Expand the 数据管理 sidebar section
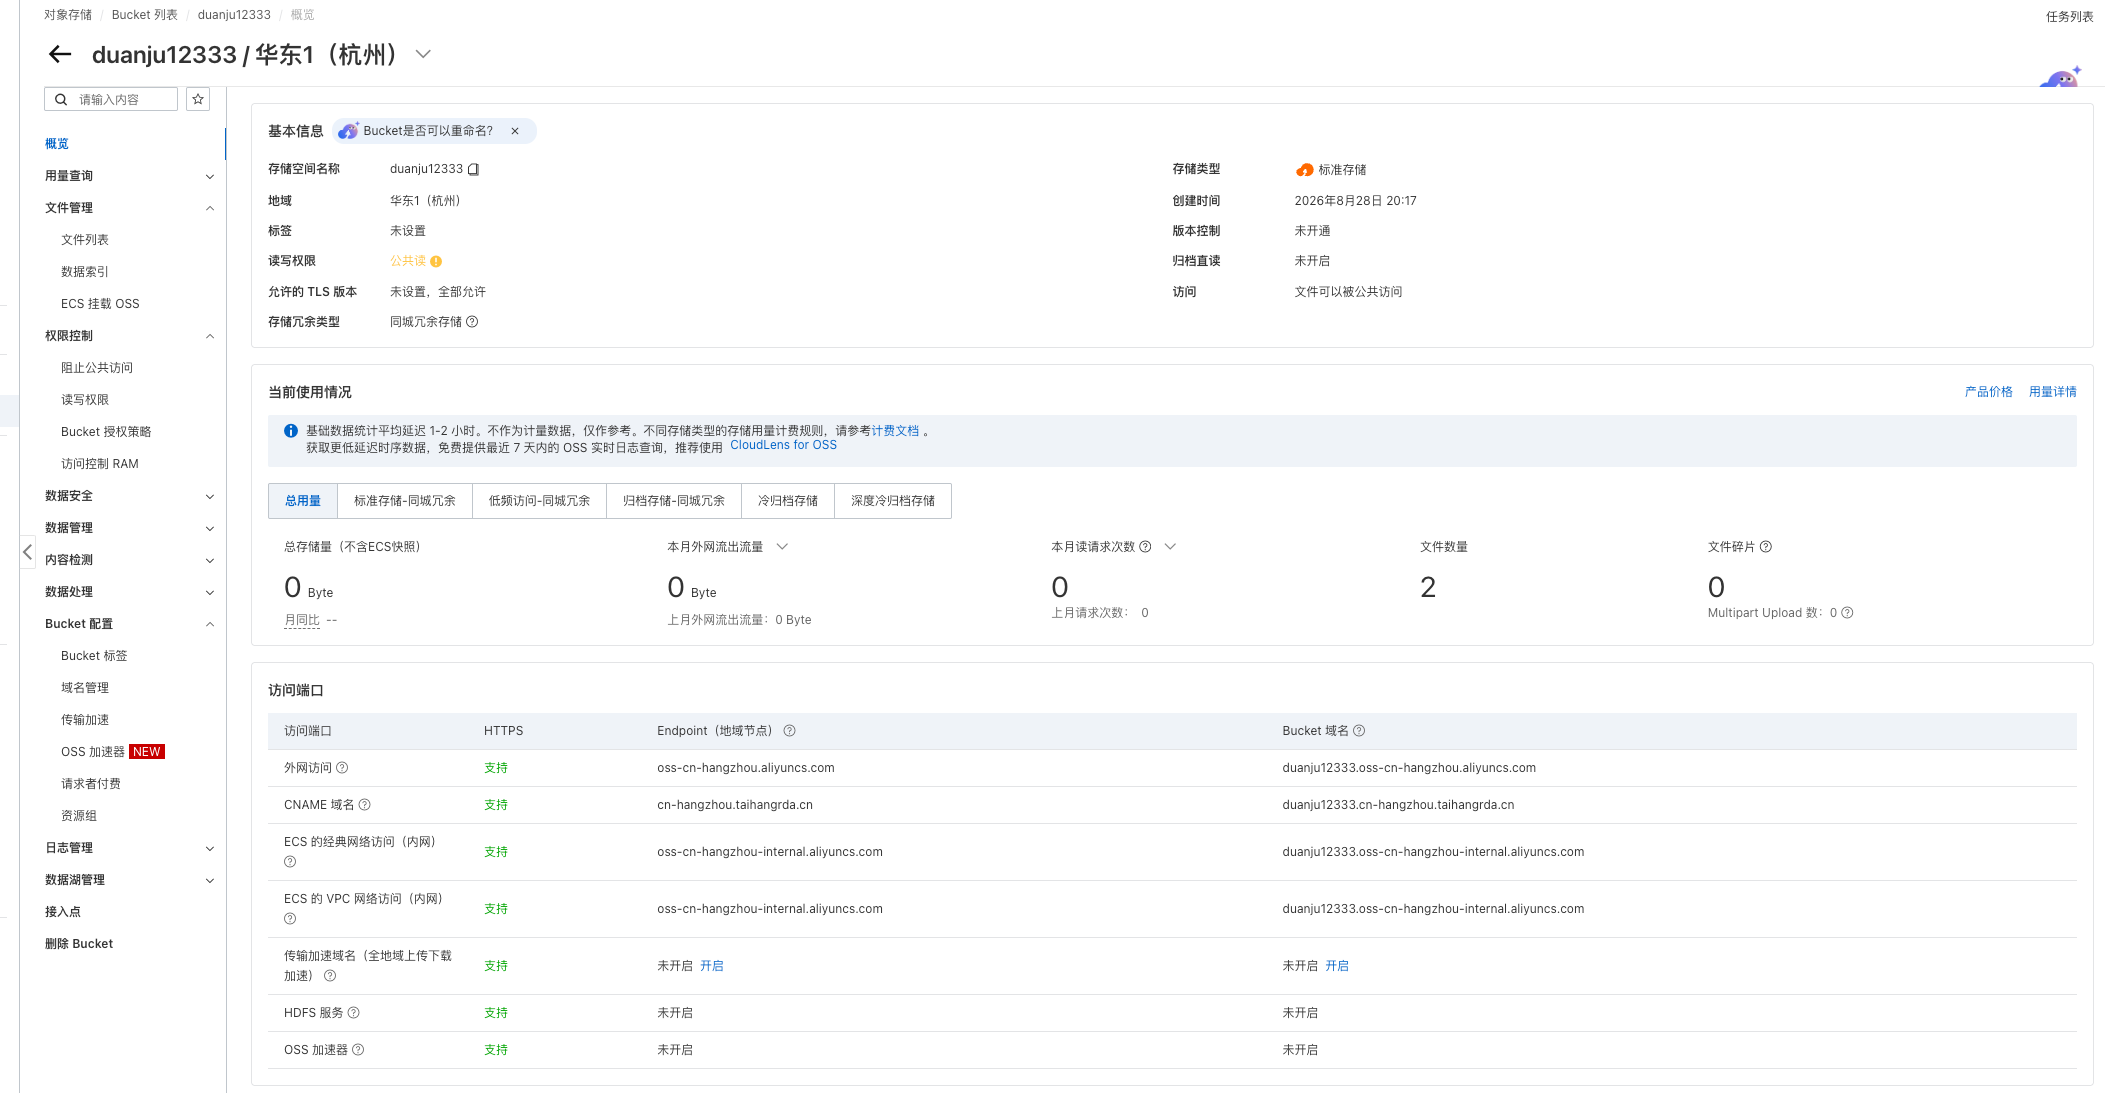2105x1093 pixels. tap(210, 529)
